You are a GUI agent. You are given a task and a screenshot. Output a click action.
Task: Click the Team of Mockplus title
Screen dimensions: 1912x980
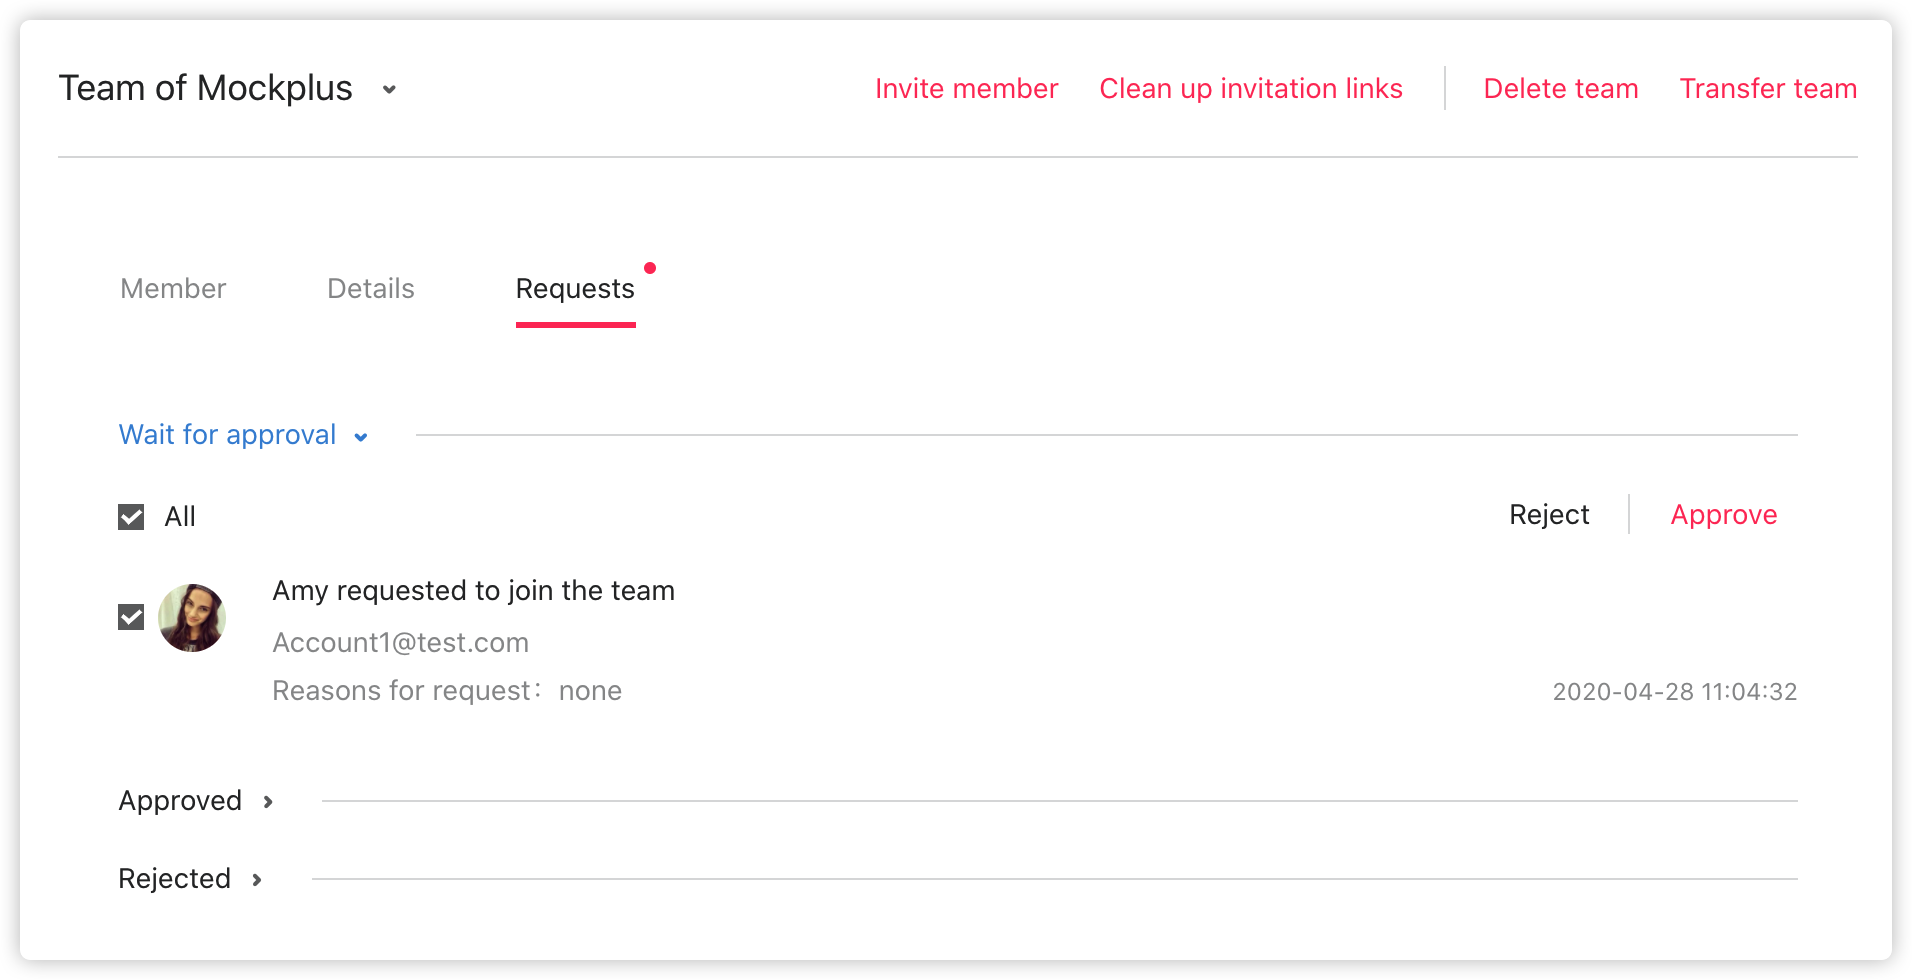coord(206,89)
